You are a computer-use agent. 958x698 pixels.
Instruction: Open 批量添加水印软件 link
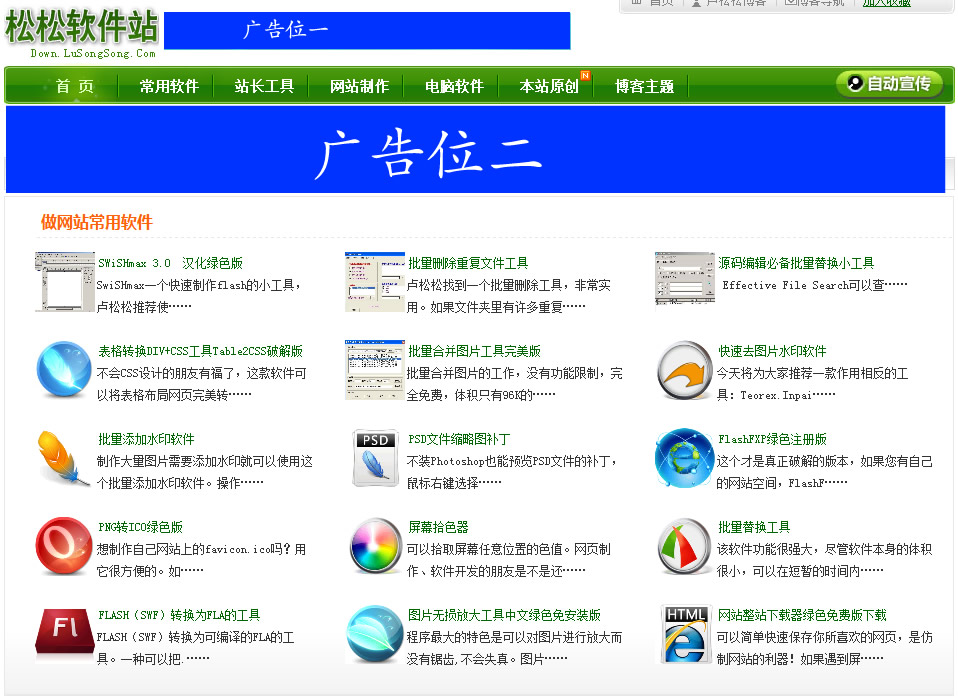click(146, 439)
